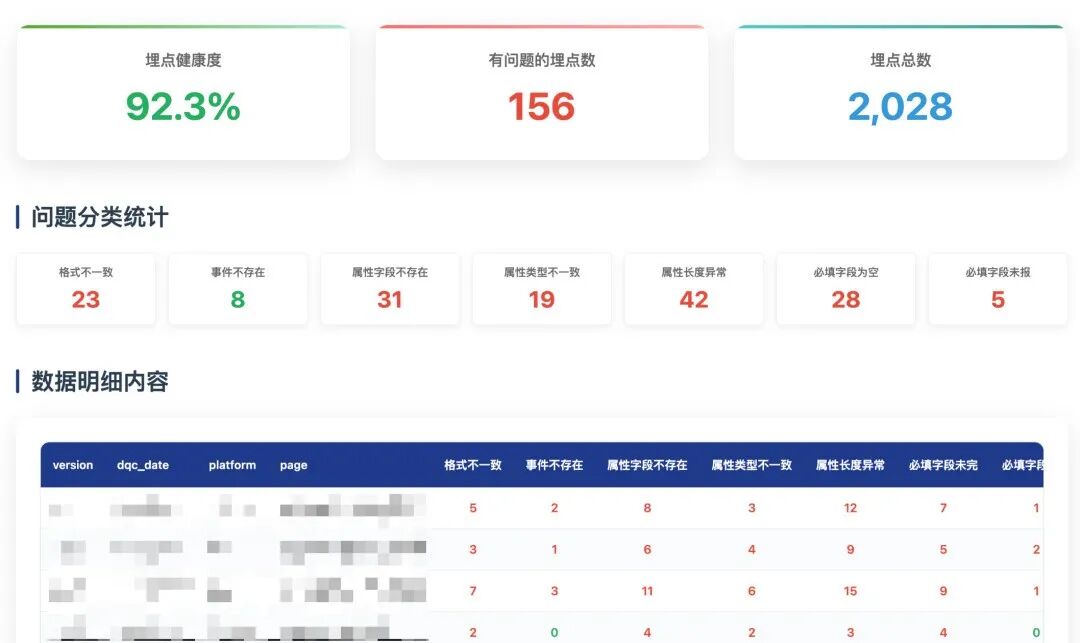Select the platform column header
This screenshot has width=1080, height=643.
click(231, 465)
